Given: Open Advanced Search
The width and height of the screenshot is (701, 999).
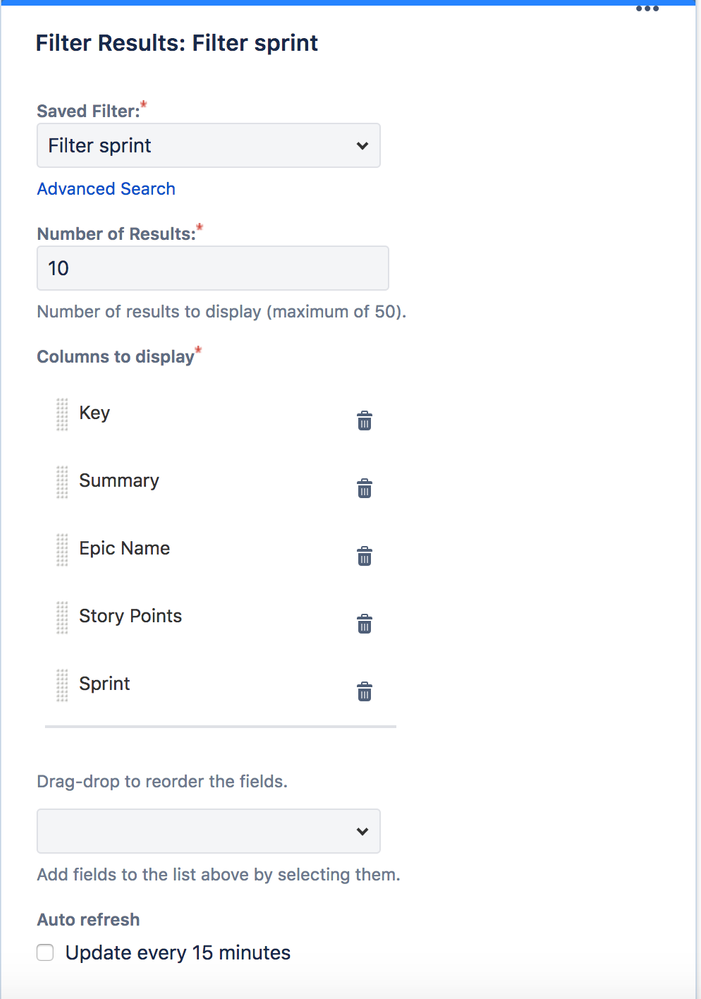Looking at the screenshot, I should (x=106, y=188).
